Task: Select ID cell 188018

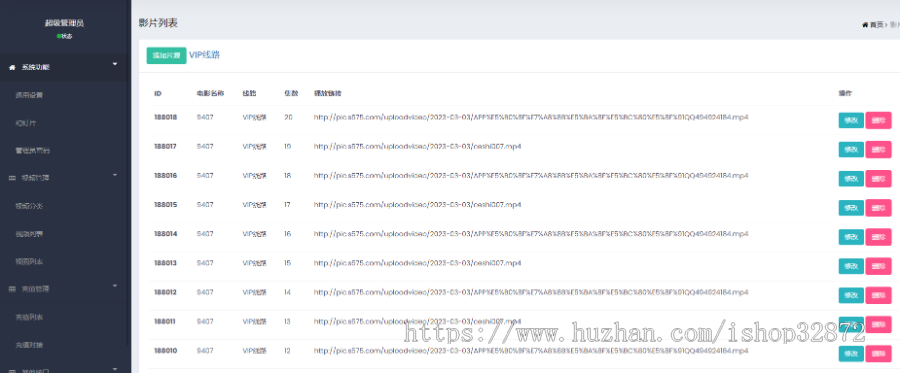Action: [165, 117]
